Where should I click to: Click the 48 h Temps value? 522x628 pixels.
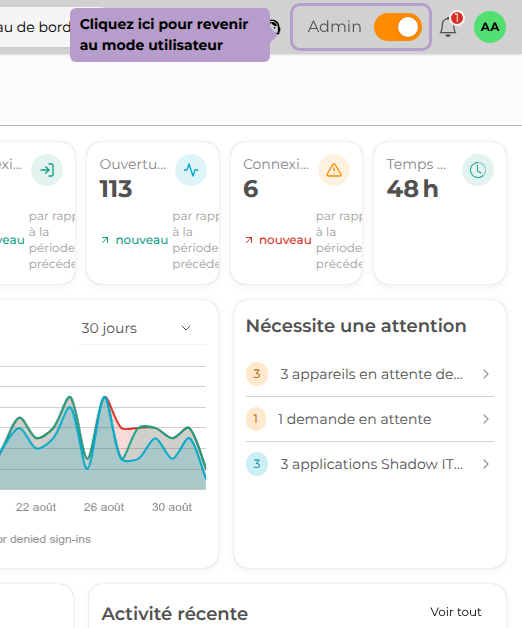(413, 189)
